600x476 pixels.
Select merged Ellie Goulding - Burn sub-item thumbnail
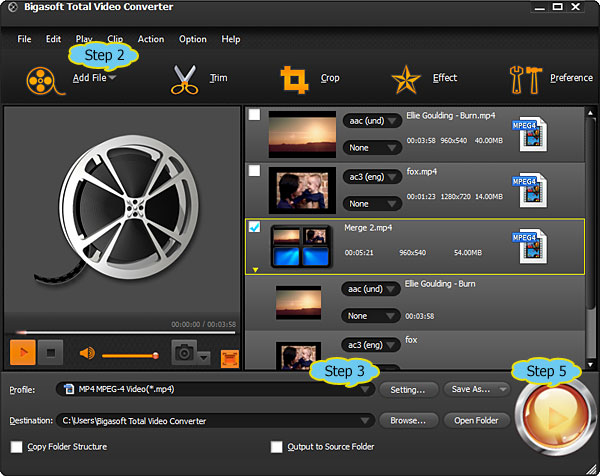coord(298,302)
